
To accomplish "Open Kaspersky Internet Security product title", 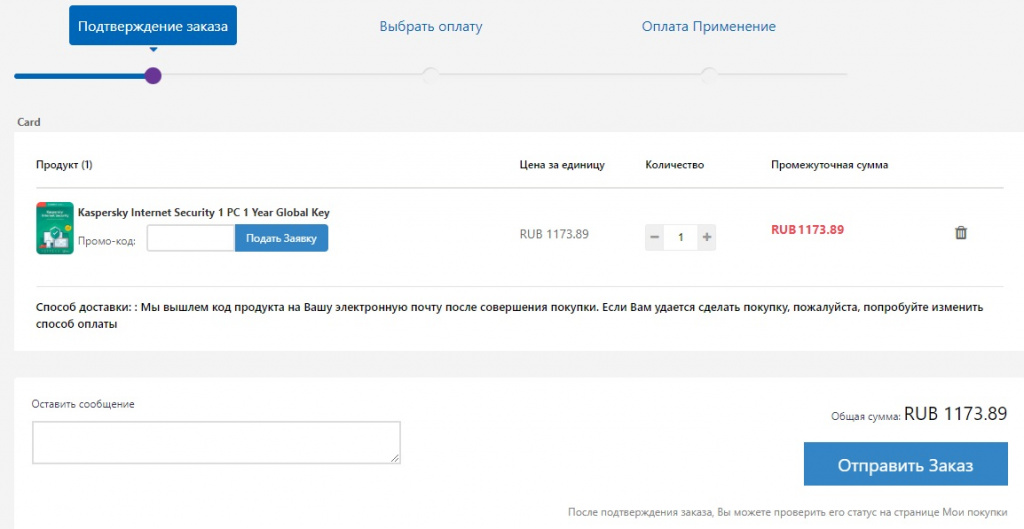I will tap(204, 212).
